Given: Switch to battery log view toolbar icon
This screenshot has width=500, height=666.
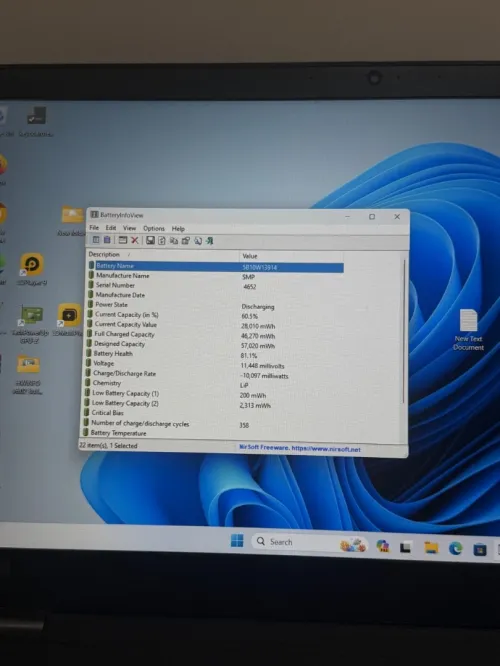Looking at the screenshot, I should tap(107, 240).
